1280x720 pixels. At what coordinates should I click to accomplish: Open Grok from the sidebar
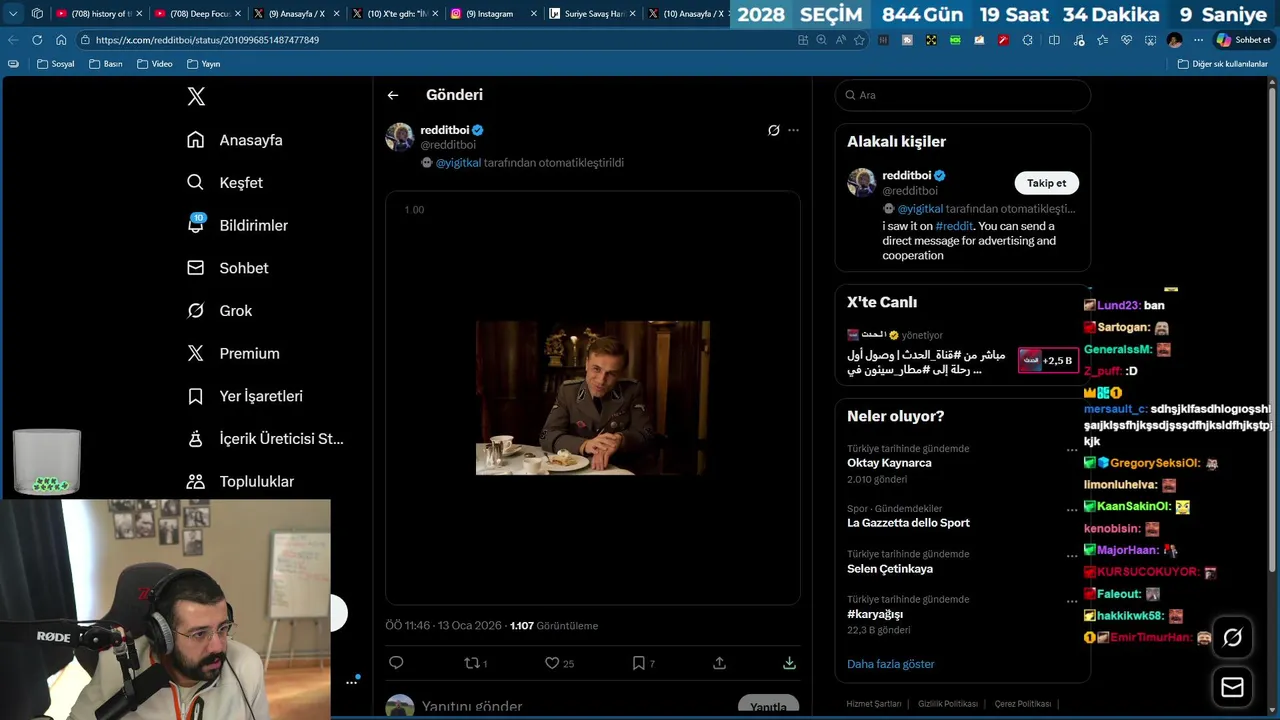point(220,311)
